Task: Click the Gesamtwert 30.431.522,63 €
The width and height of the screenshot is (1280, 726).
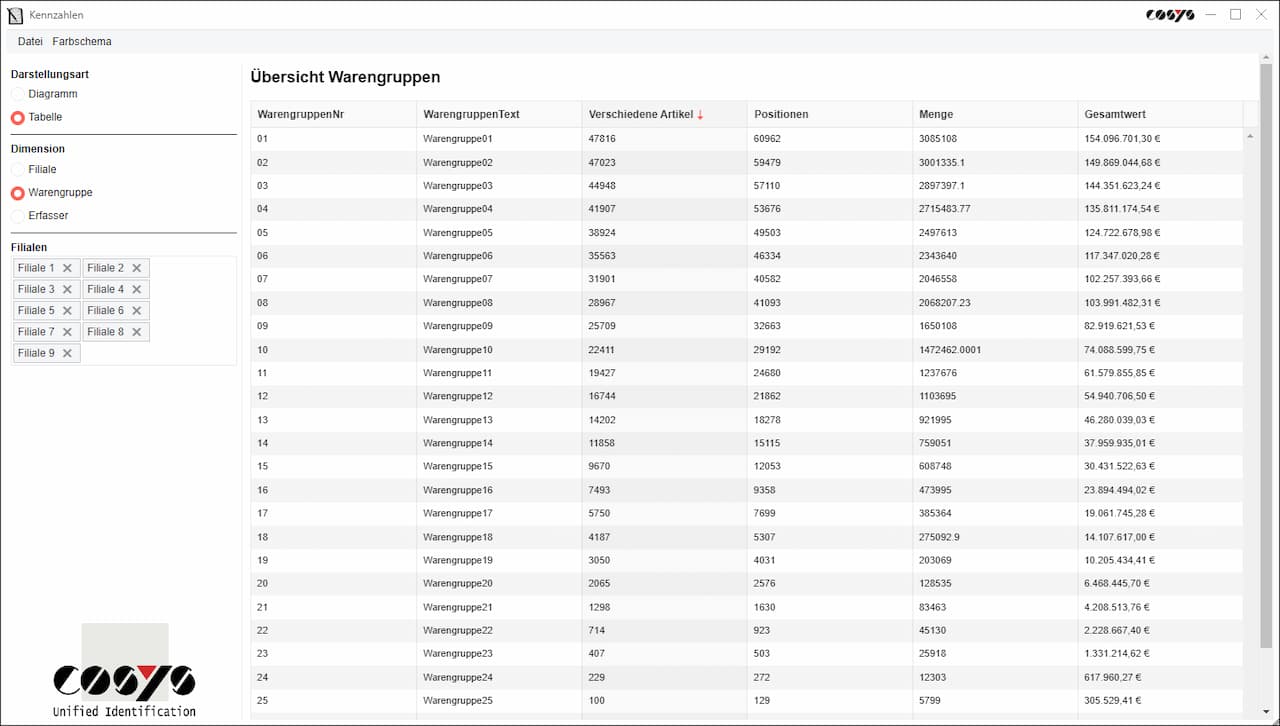Action: tap(1119, 466)
